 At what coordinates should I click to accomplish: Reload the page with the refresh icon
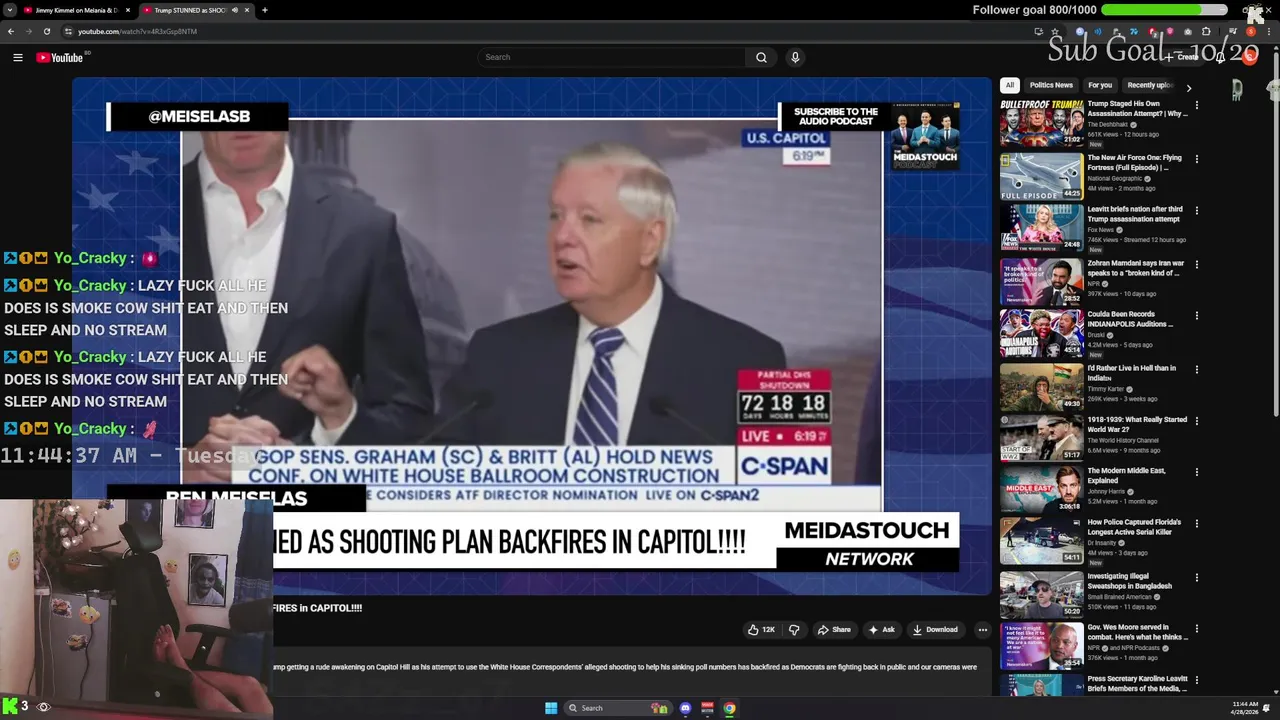click(46, 31)
